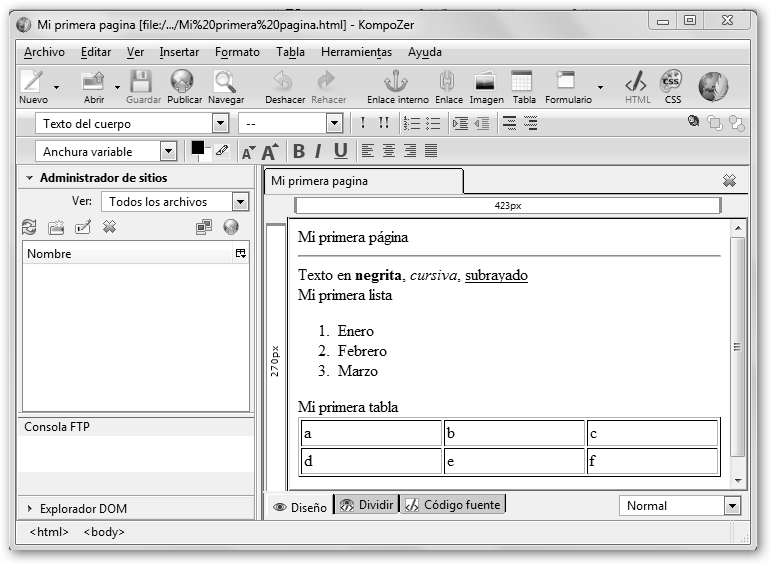
Task: Click the Navegar browse icon
Action: (225, 86)
